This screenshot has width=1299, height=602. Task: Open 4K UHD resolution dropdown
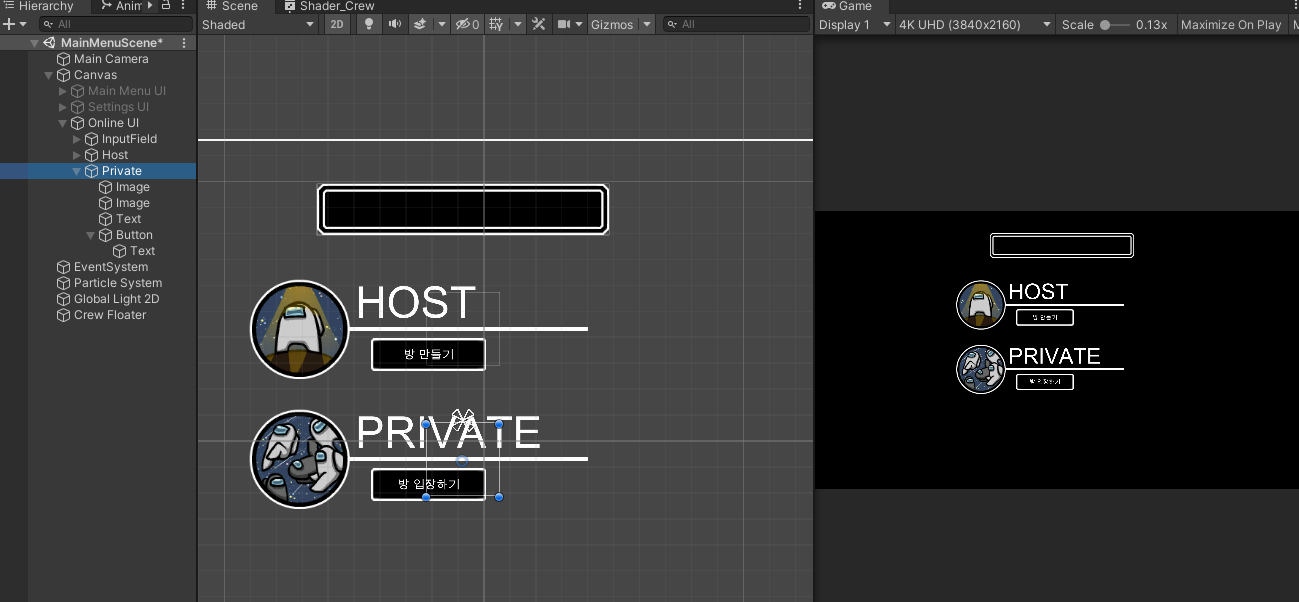[x=975, y=24]
